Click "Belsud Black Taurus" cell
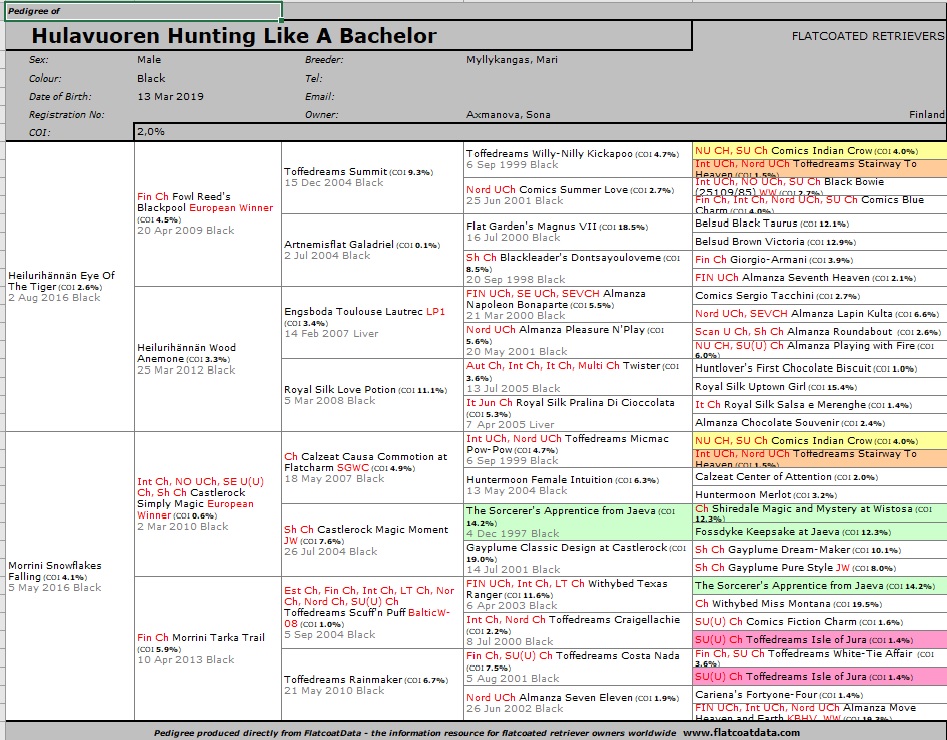 click(x=820, y=223)
